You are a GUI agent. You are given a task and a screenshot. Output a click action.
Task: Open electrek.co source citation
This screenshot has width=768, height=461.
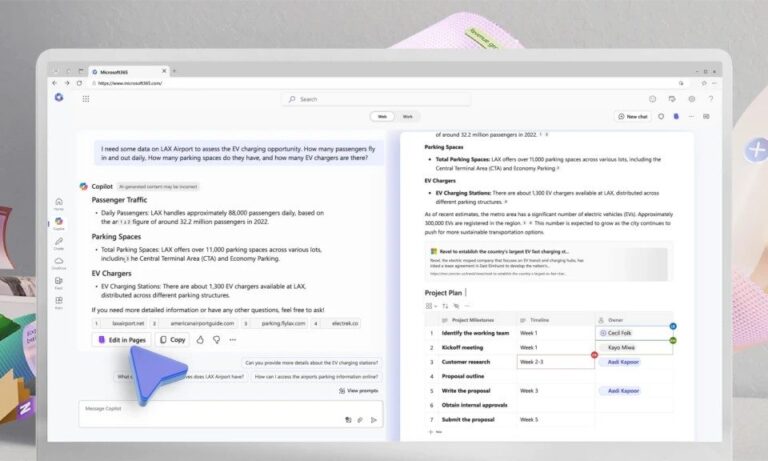(336, 323)
